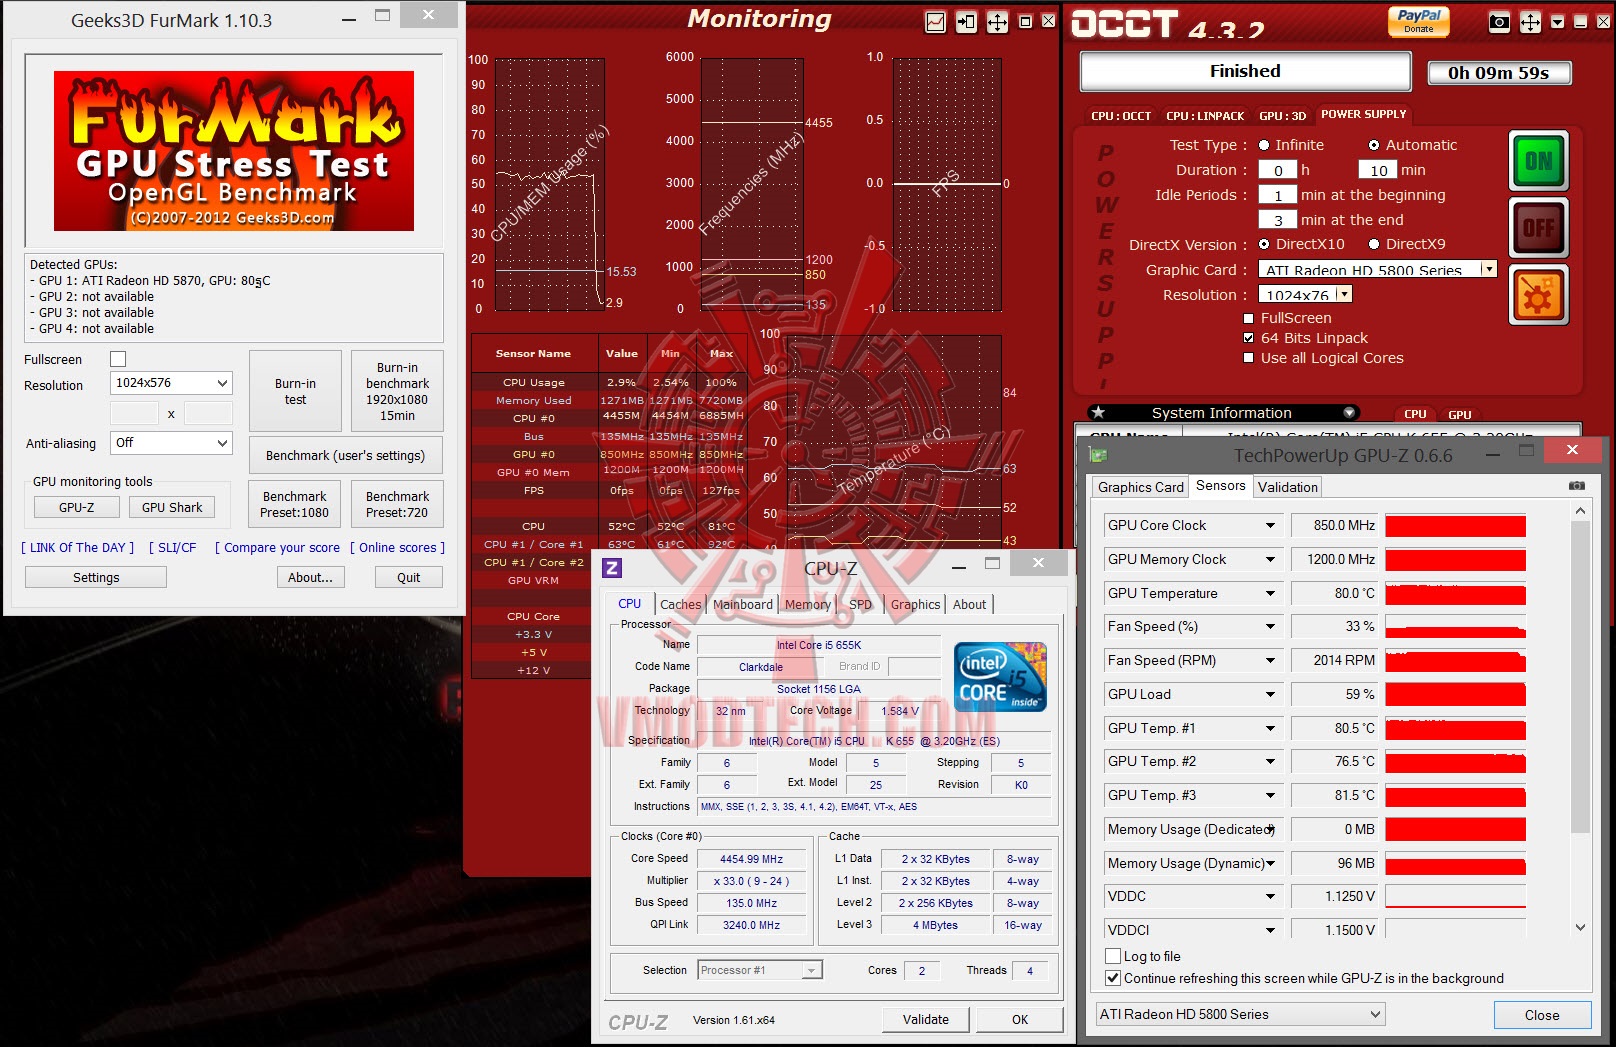The height and width of the screenshot is (1047, 1616).
Task: Open the FurMark Resolution 1024x576 dropdown
Action: (171, 383)
